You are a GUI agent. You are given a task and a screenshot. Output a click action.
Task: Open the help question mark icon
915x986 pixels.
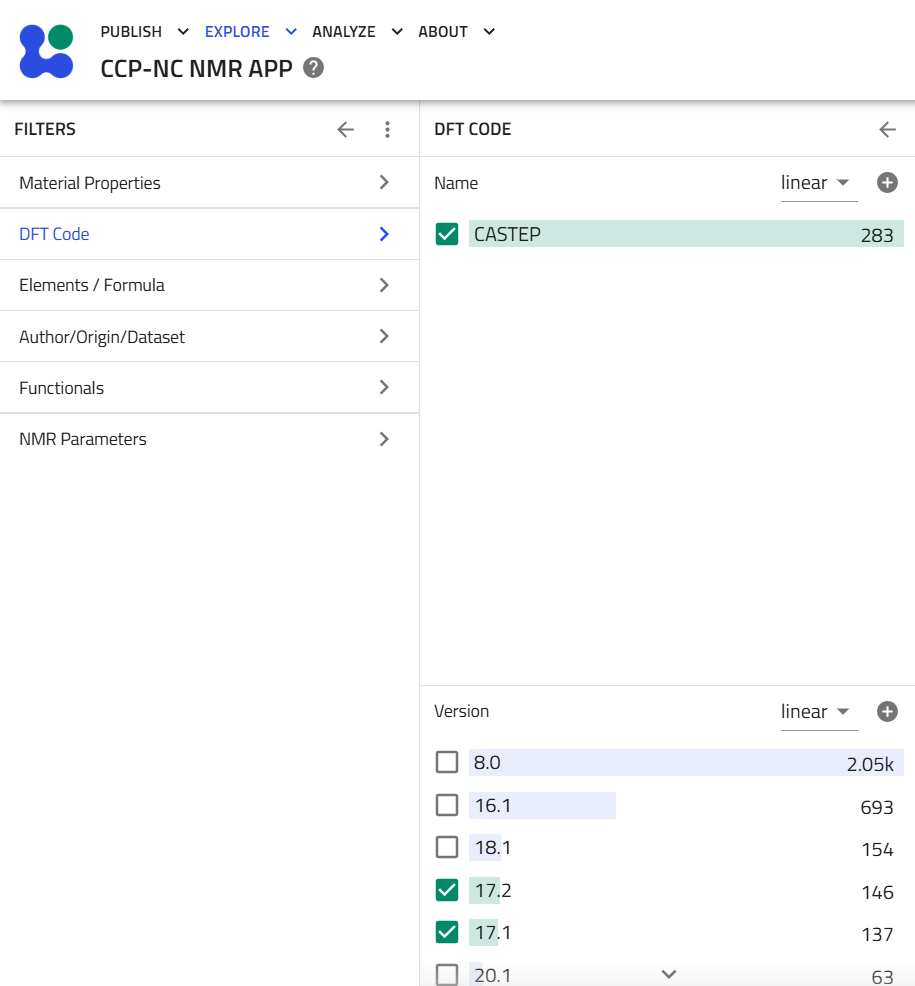pos(313,68)
